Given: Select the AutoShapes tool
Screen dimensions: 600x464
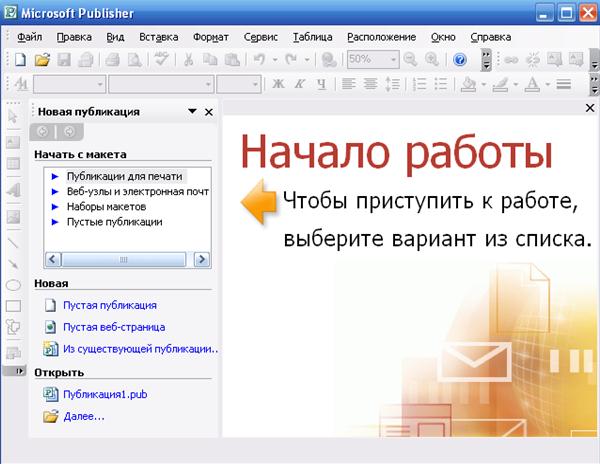Looking at the screenshot, I should click(13, 327).
